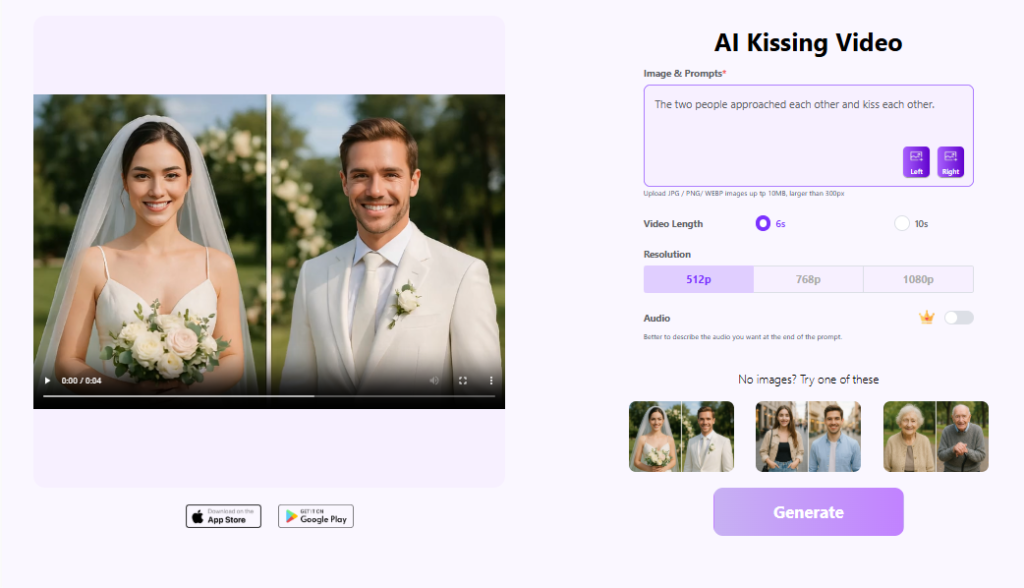This screenshot has width=1024, height=588.
Task: Mute the video volume icon
Action: pos(435,381)
